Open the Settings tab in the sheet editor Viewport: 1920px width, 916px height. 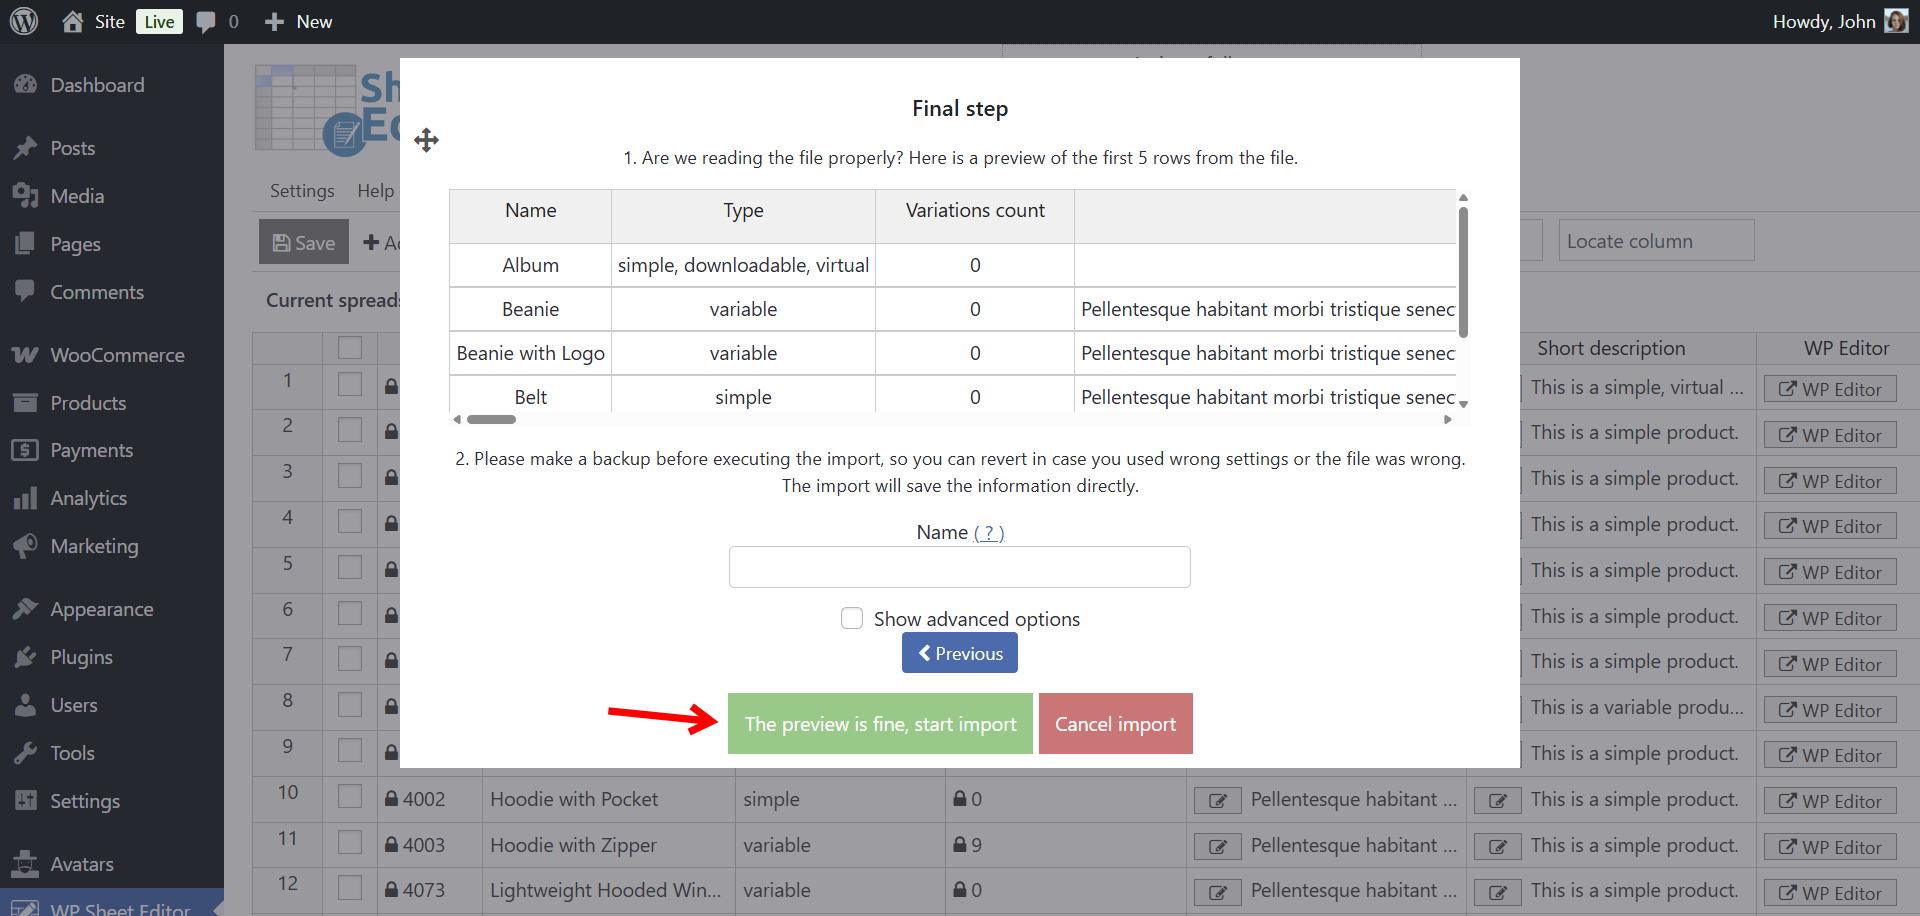(x=302, y=191)
